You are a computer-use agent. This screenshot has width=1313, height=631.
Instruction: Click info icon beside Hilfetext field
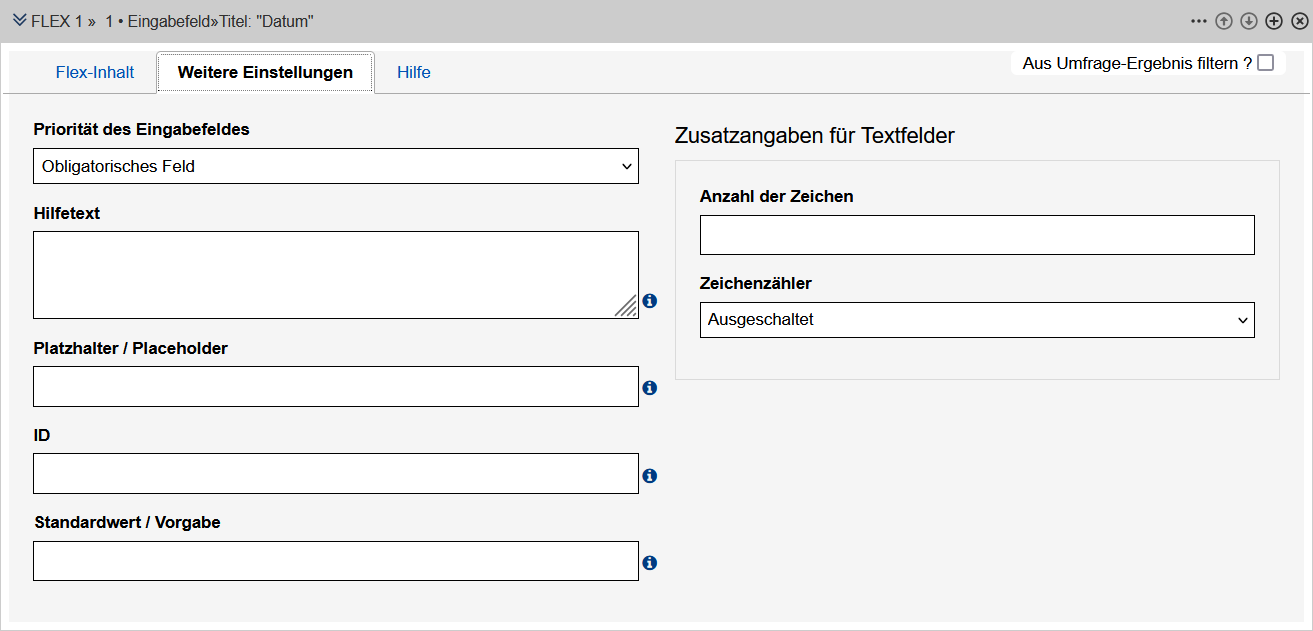coord(650,300)
